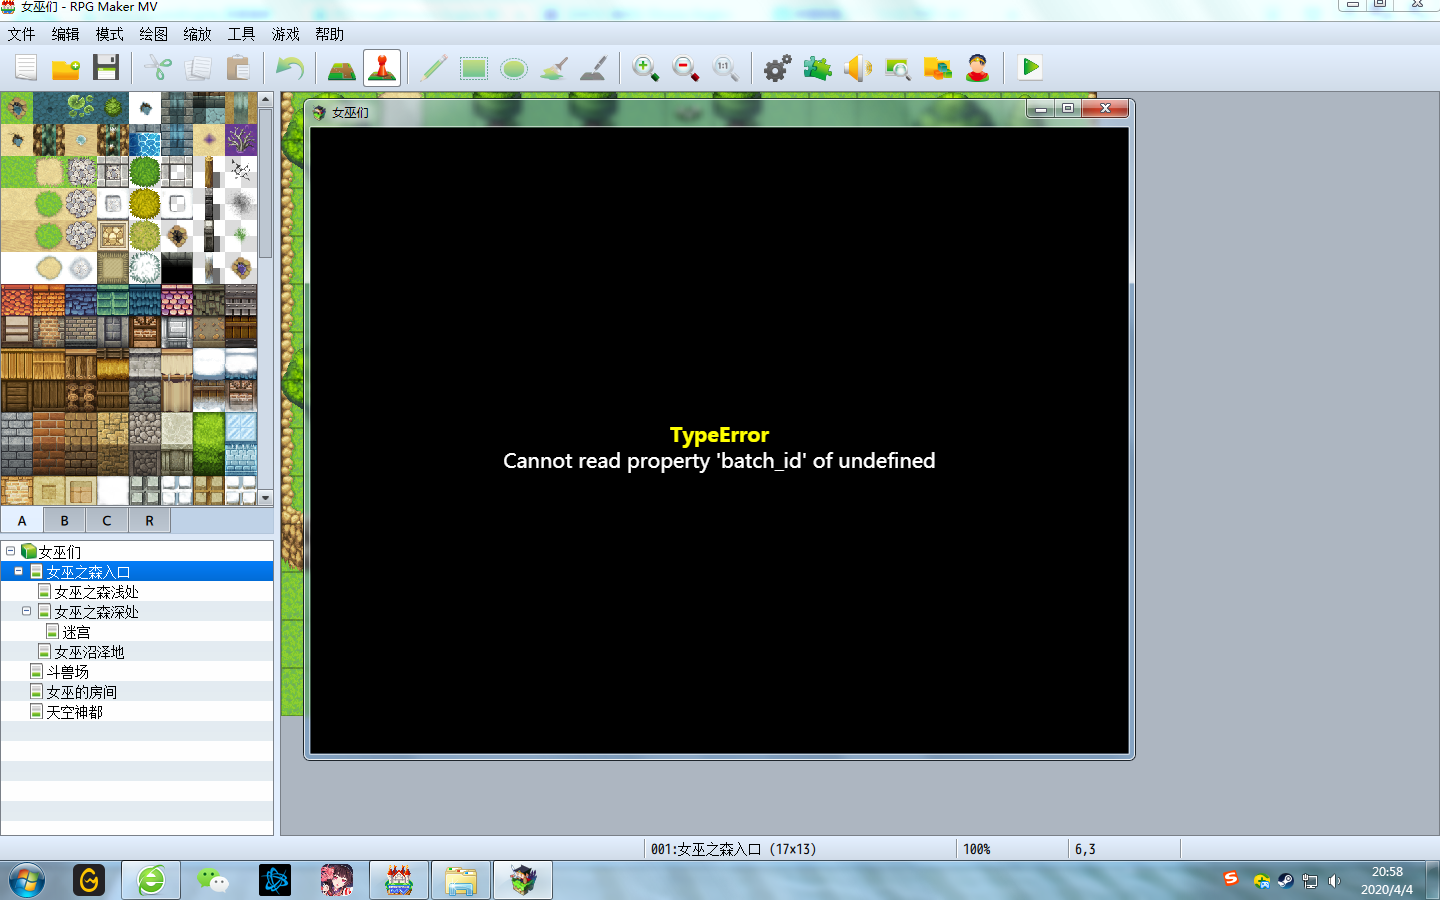Open the Windows Start menu

click(27, 881)
